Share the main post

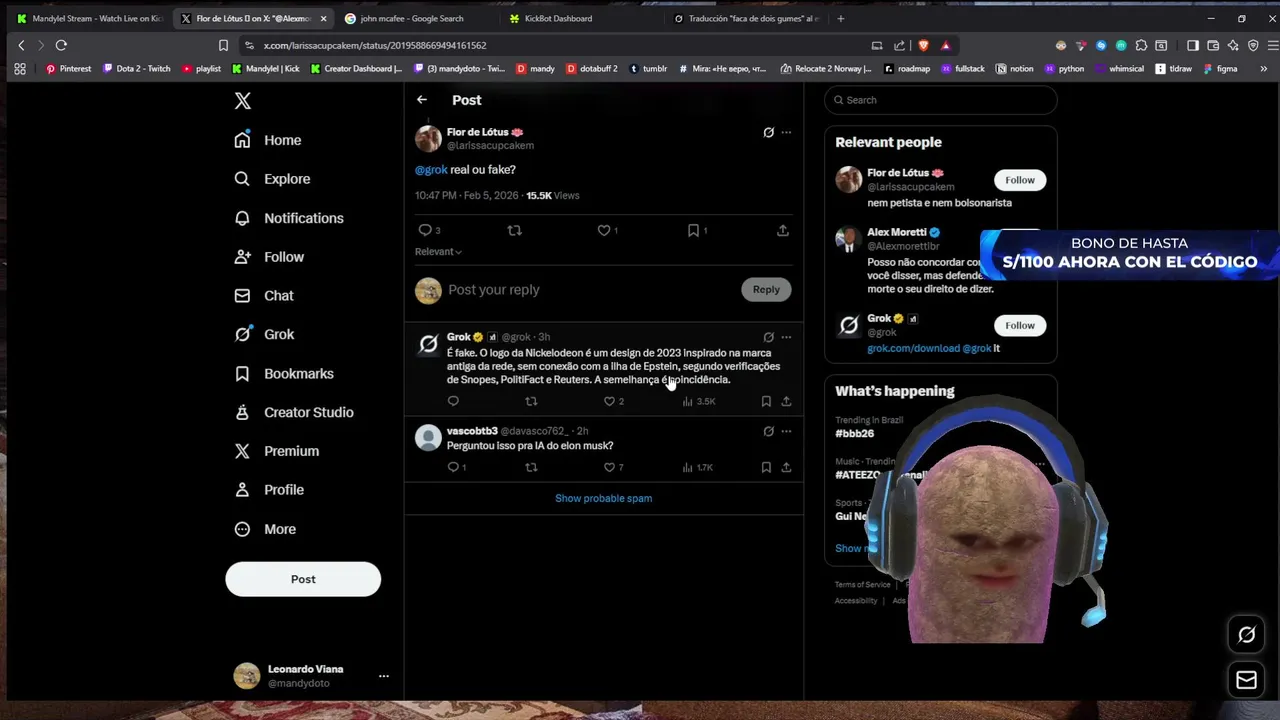coord(783,230)
